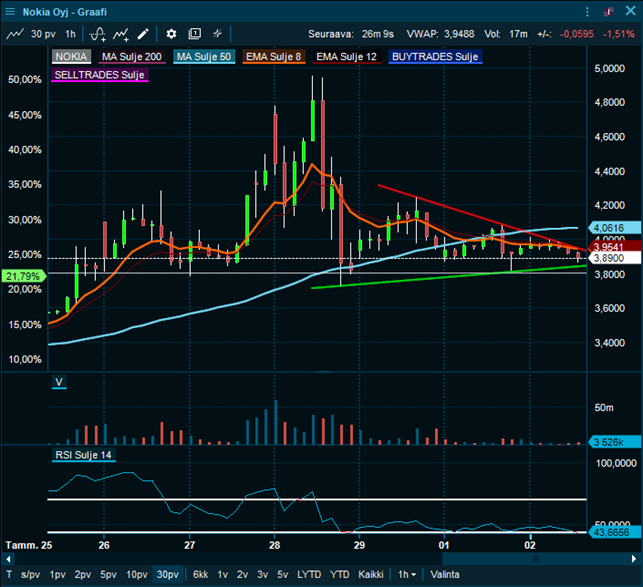Toggle the BUYTRADES Sulje indicator label
Image resolution: width=643 pixels, height=587 pixels.
click(435, 57)
